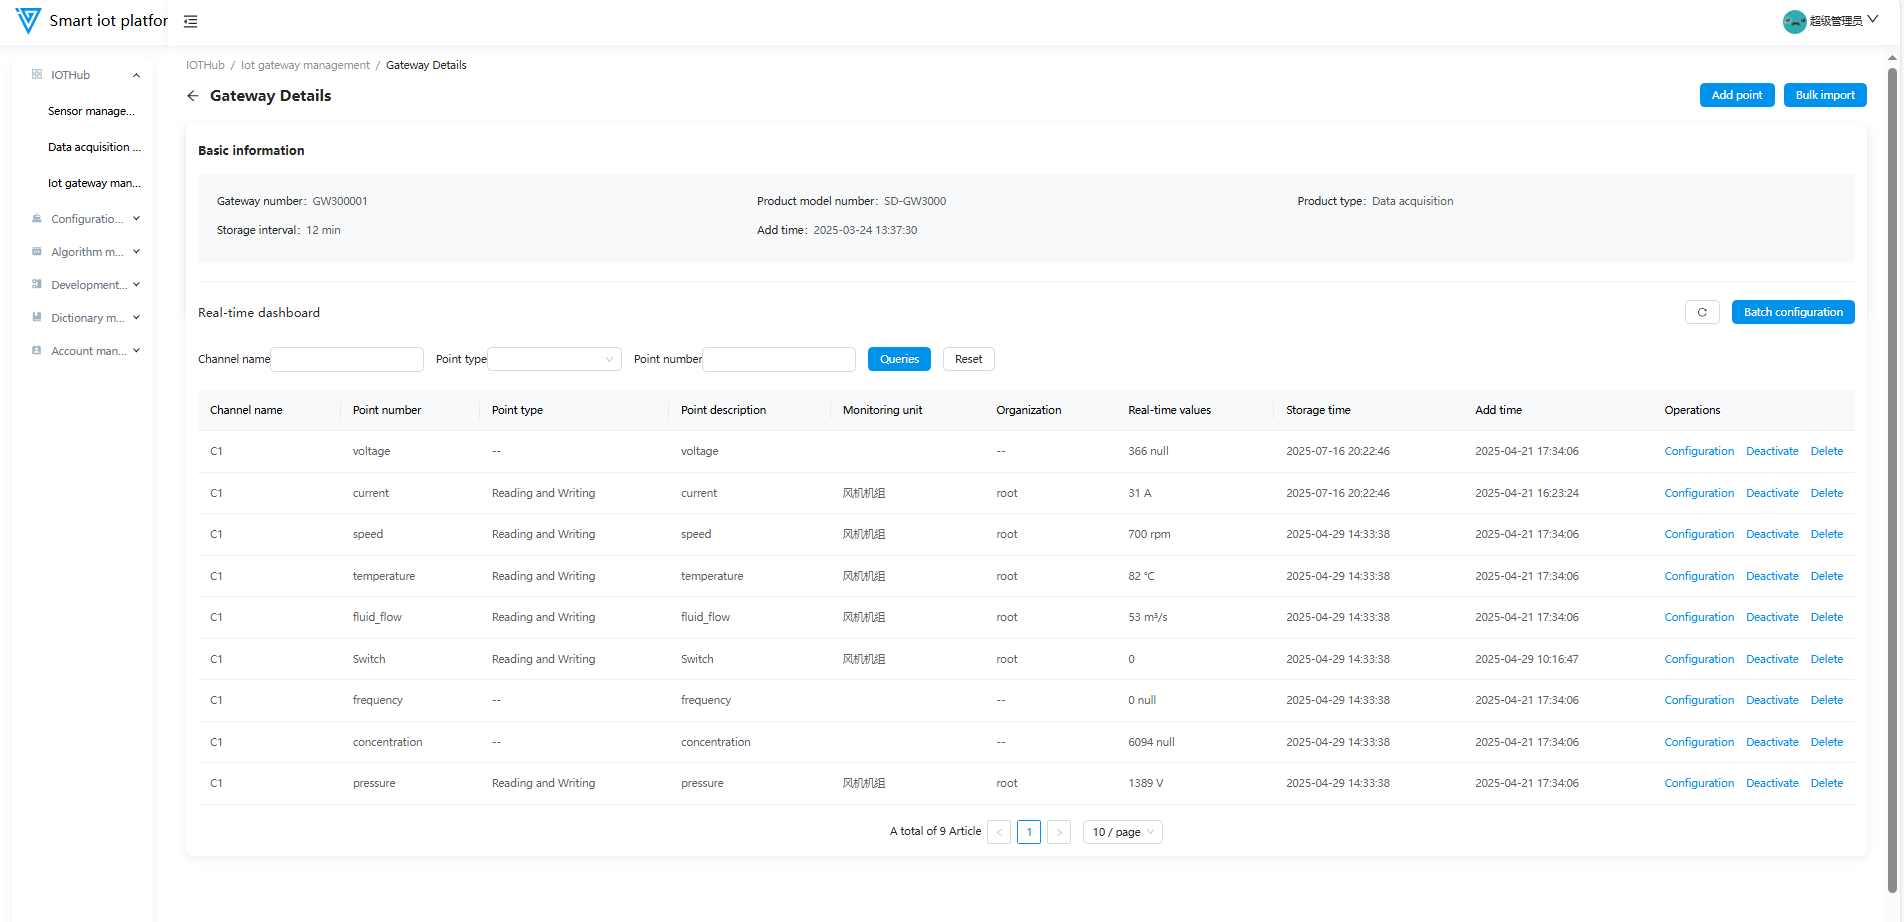This screenshot has height=922, width=1904.
Task: Click the Add point button
Action: [1736, 95]
